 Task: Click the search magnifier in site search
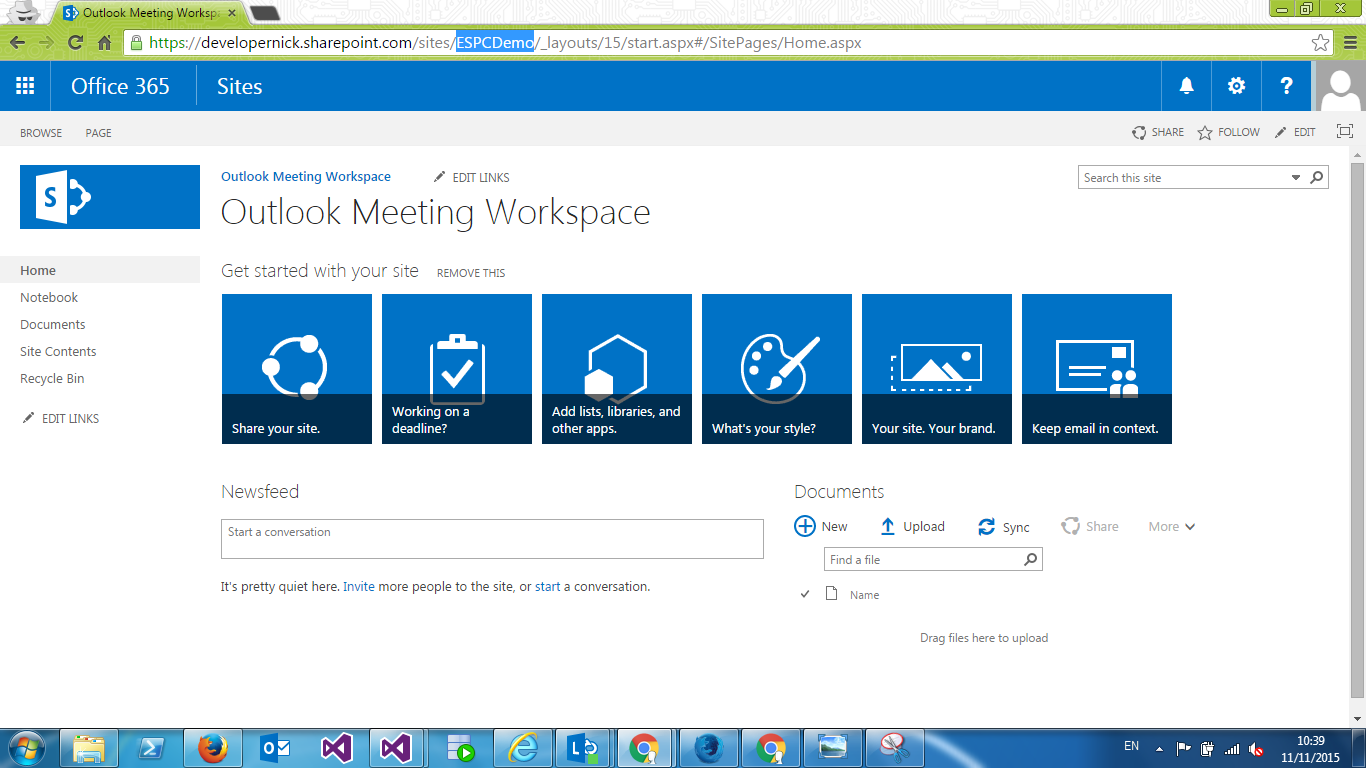coord(1317,177)
